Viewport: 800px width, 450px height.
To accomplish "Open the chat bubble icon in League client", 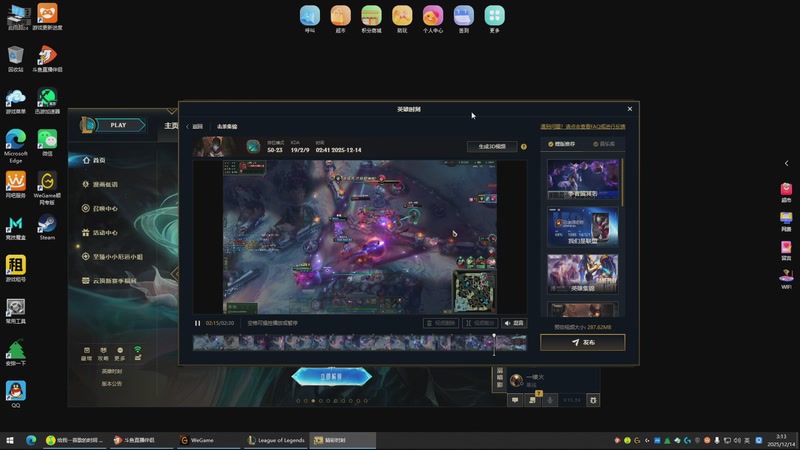I will pos(515,400).
